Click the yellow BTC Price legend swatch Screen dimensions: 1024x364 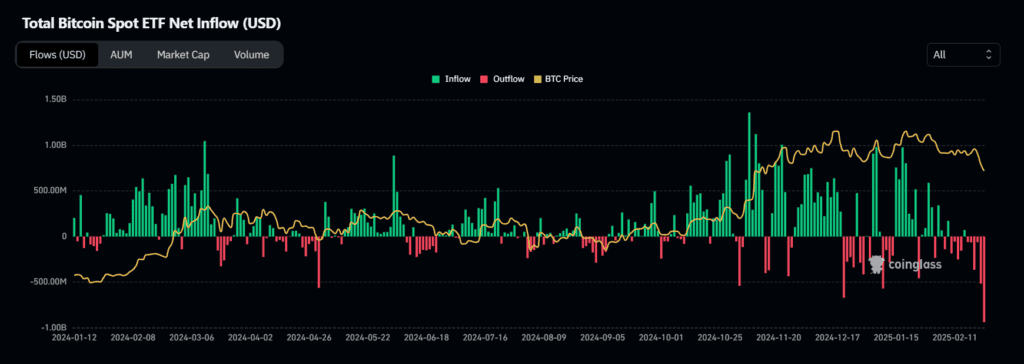537,79
